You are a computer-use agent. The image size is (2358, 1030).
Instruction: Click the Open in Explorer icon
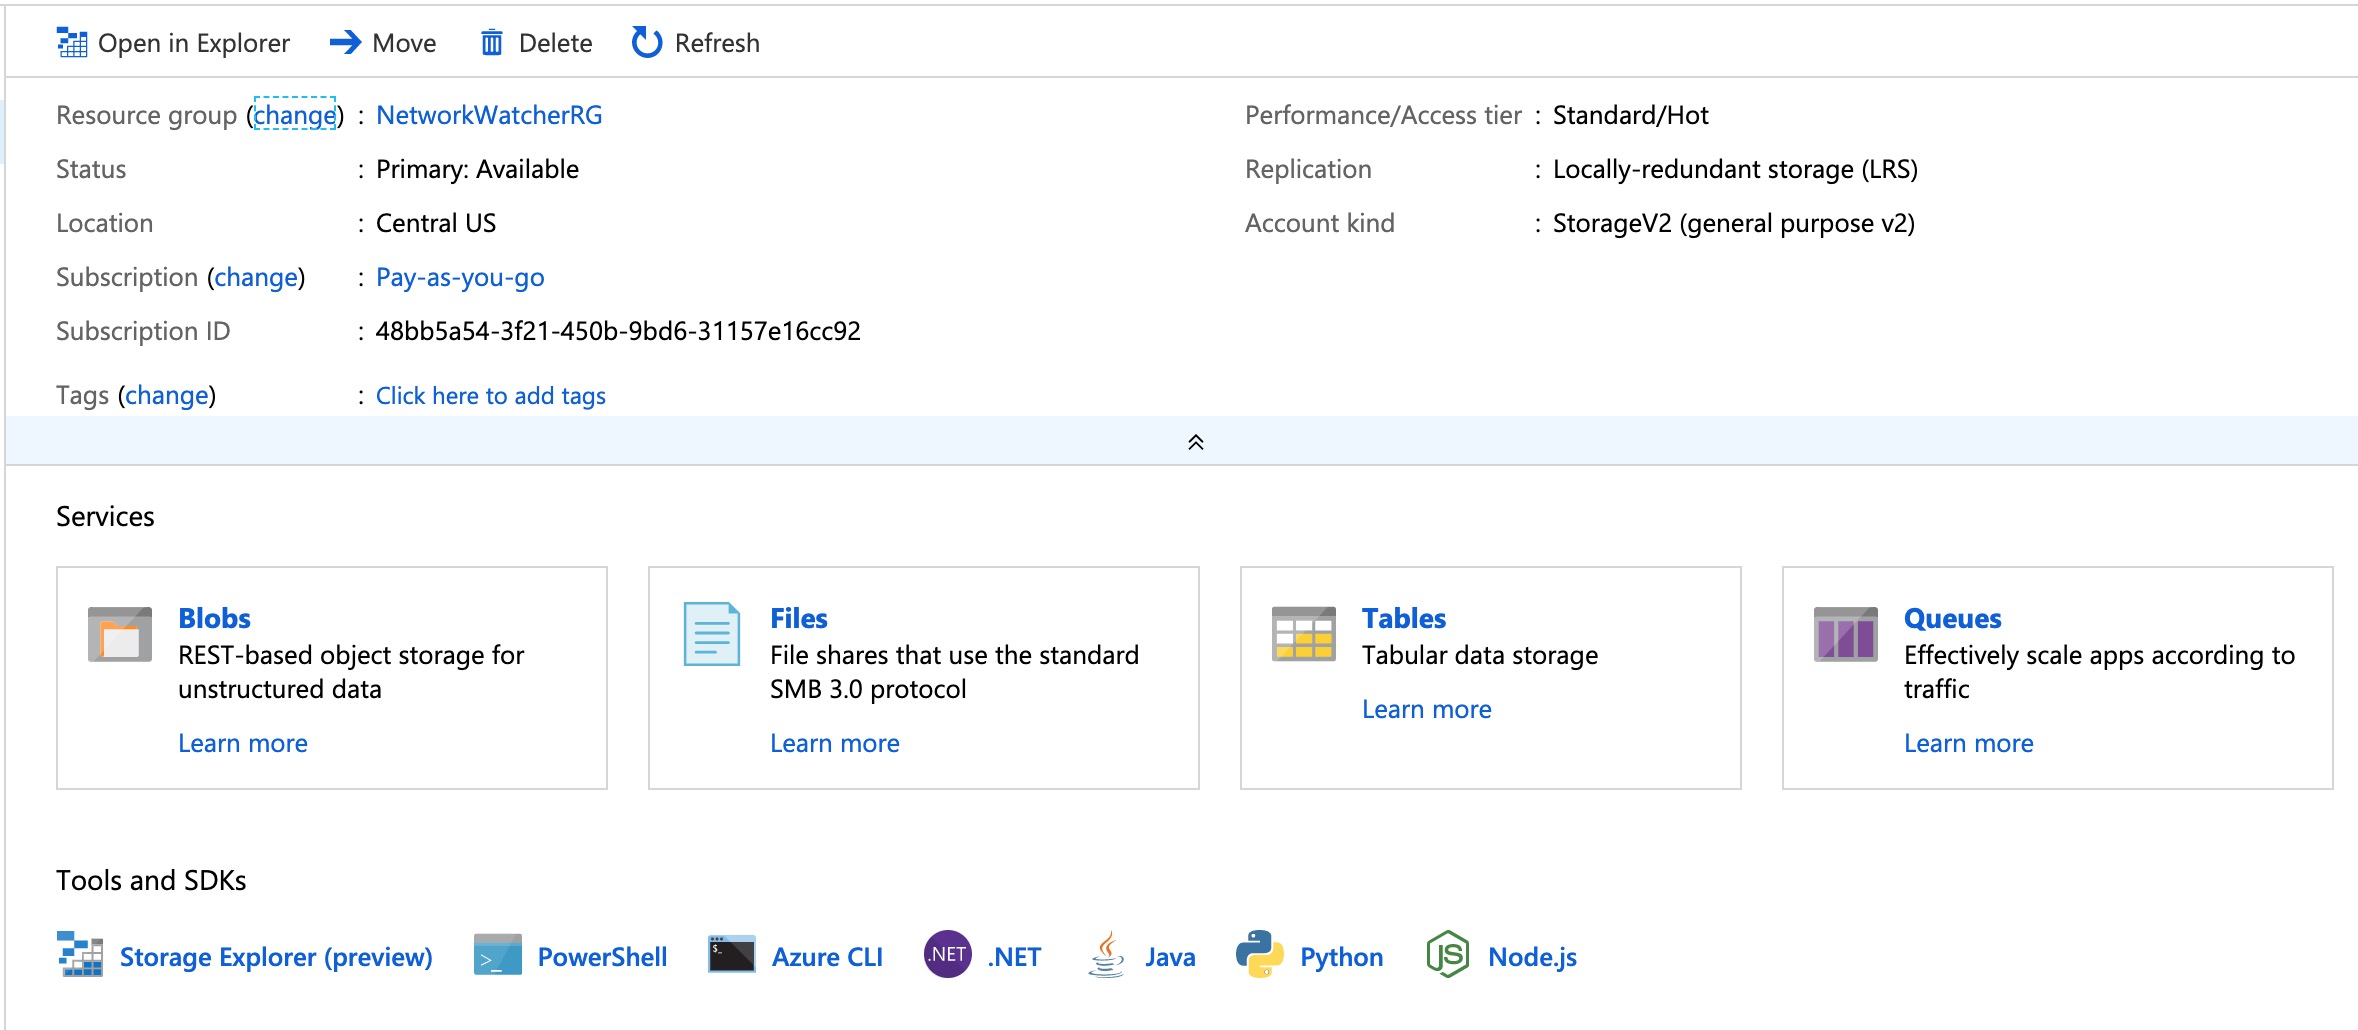pos(72,43)
